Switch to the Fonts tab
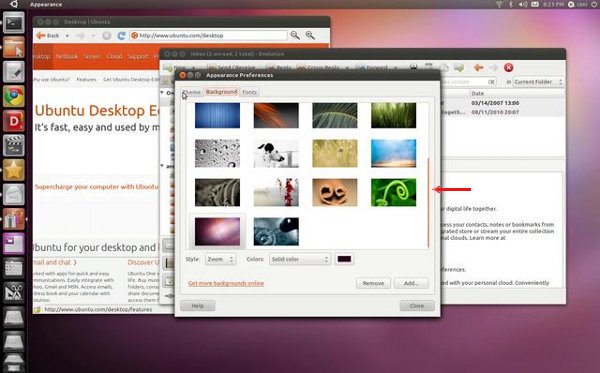 (x=249, y=92)
